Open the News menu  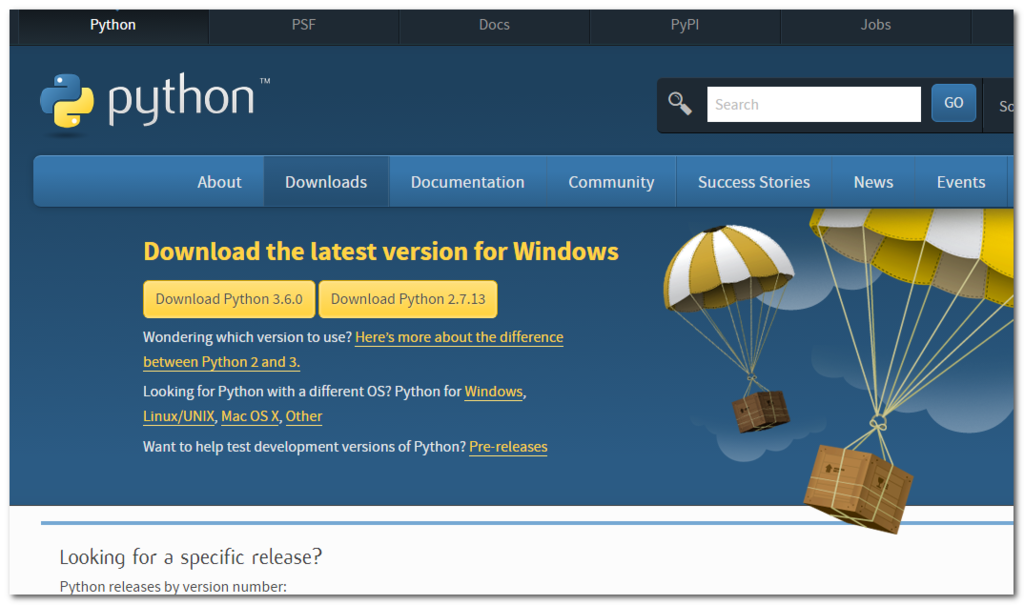point(873,182)
